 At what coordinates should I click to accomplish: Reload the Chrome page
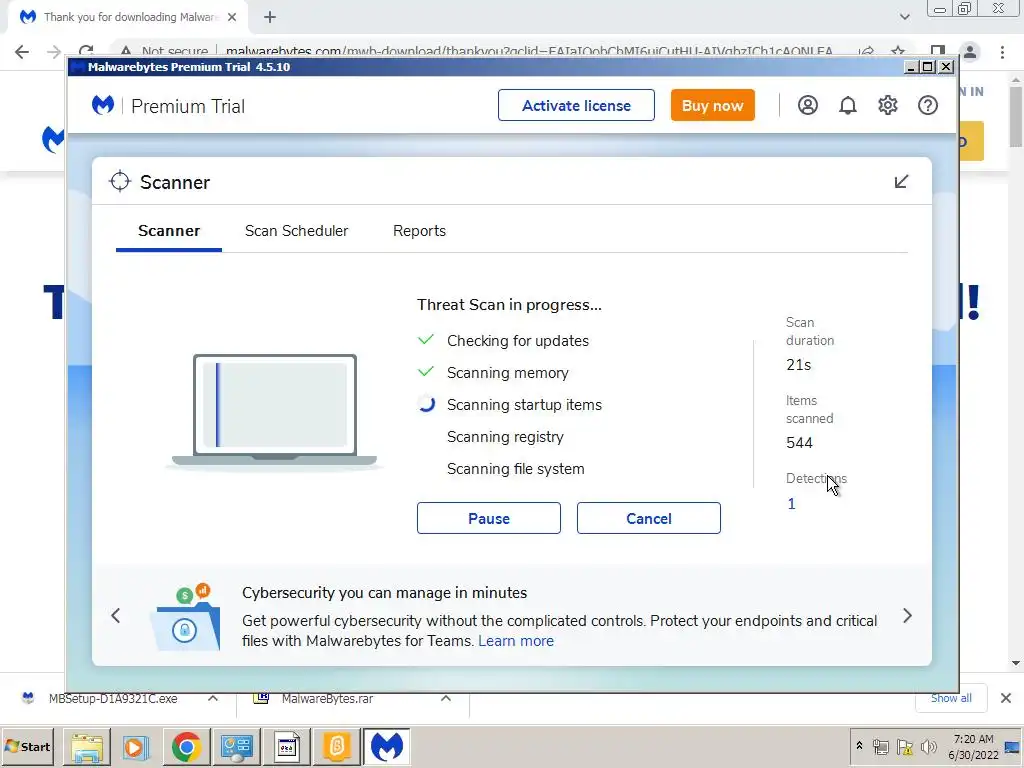tap(86, 50)
